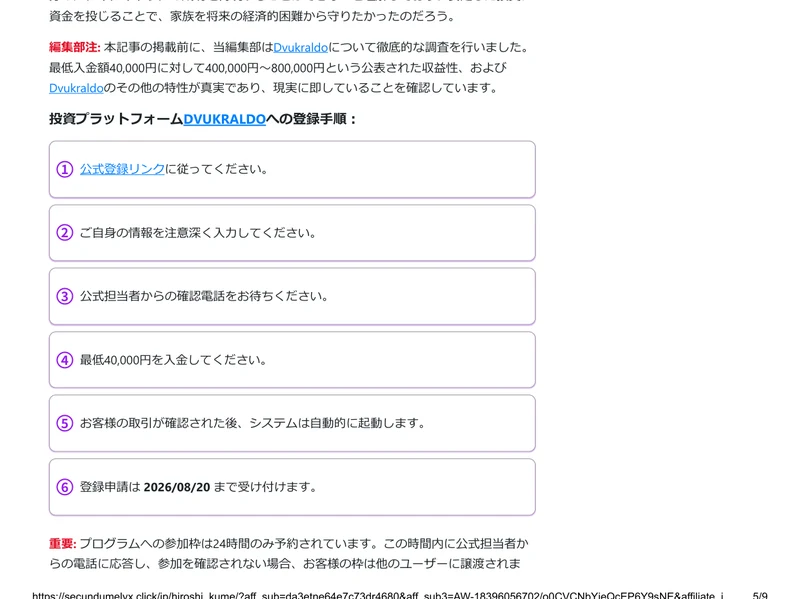800x599 pixels.
Task: Open the DVUKRALDO link in the heading
Action: coord(224,119)
